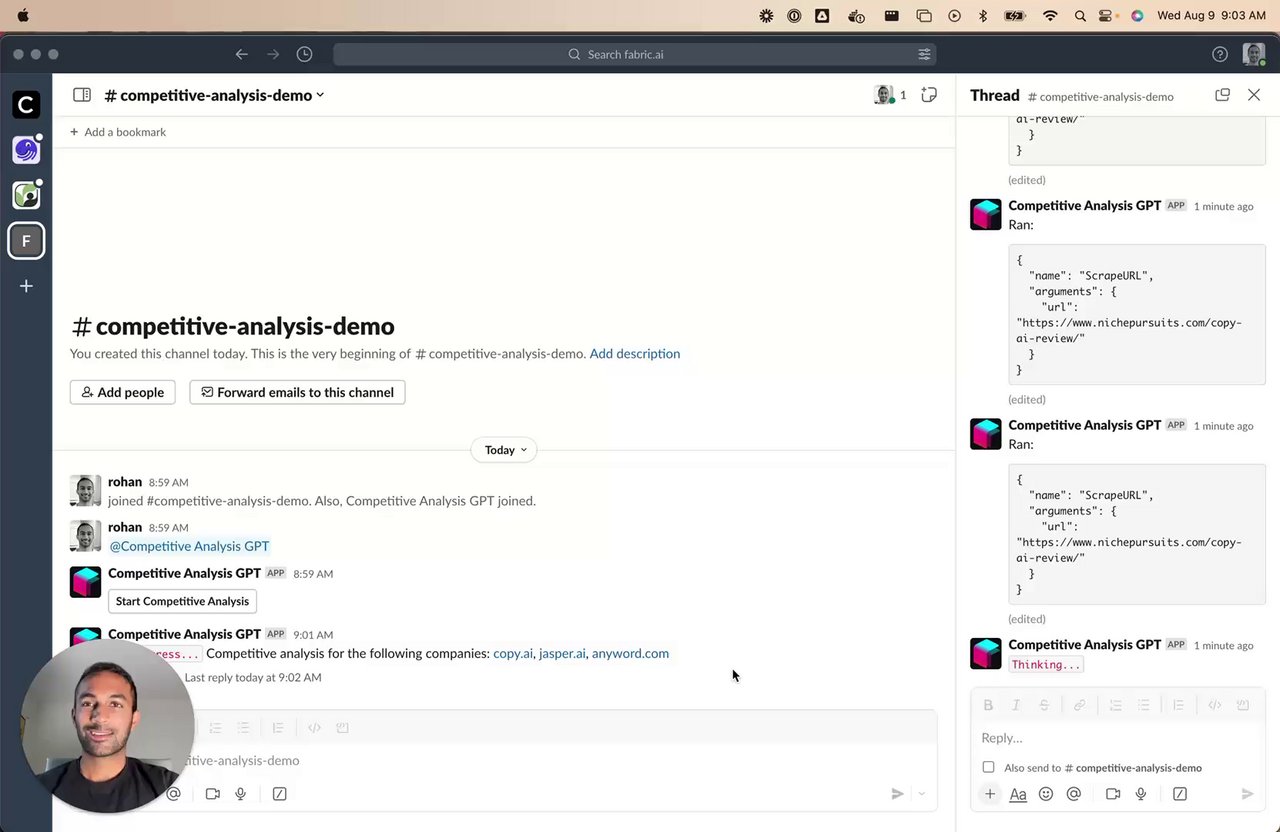Toggle code formatting in thread reply toolbar
Screen dimensions: 1280x832
pos(1215,705)
